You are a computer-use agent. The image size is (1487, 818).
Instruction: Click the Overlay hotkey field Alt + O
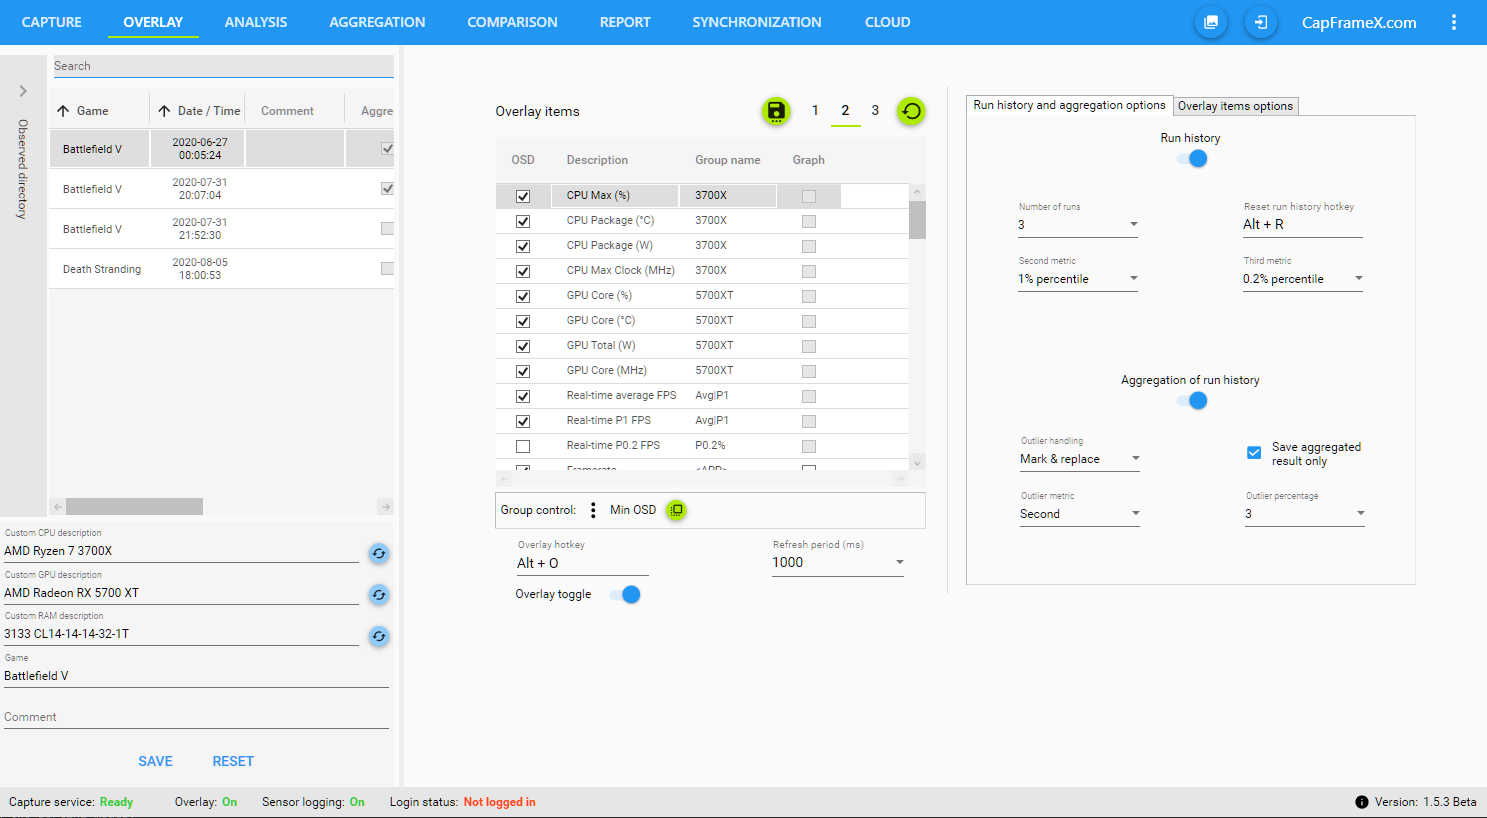[x=583, y=563]
